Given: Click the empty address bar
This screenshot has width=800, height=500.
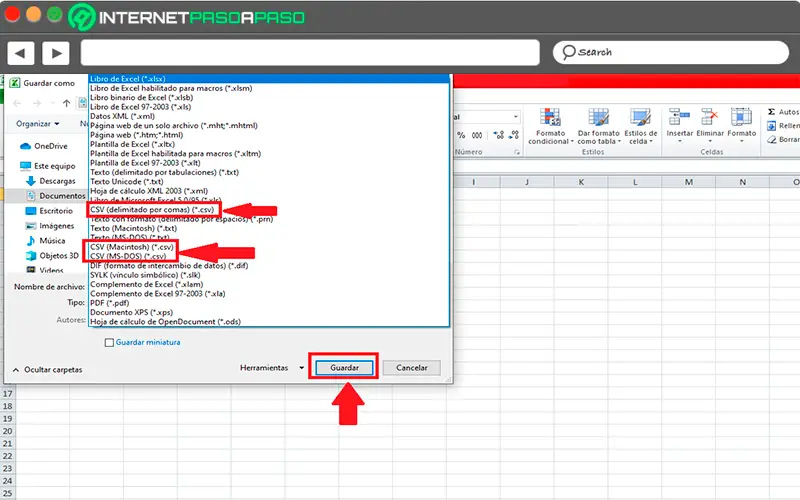Looking at the screenshot, I should pos(310,53).
